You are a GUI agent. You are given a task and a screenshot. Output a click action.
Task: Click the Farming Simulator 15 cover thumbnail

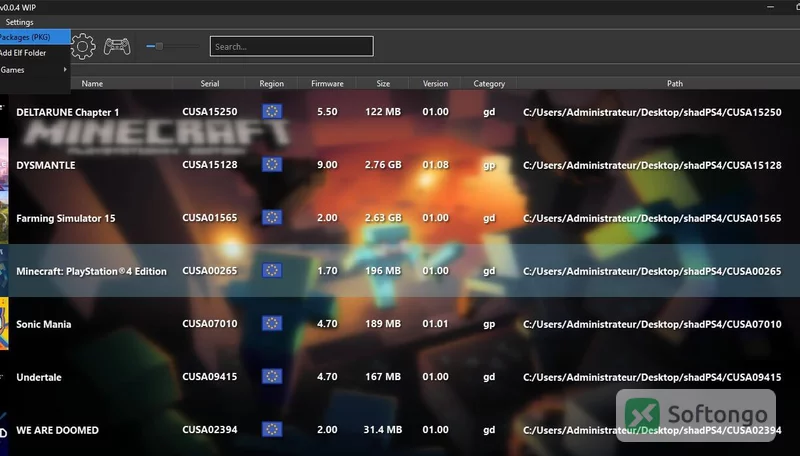4,218
